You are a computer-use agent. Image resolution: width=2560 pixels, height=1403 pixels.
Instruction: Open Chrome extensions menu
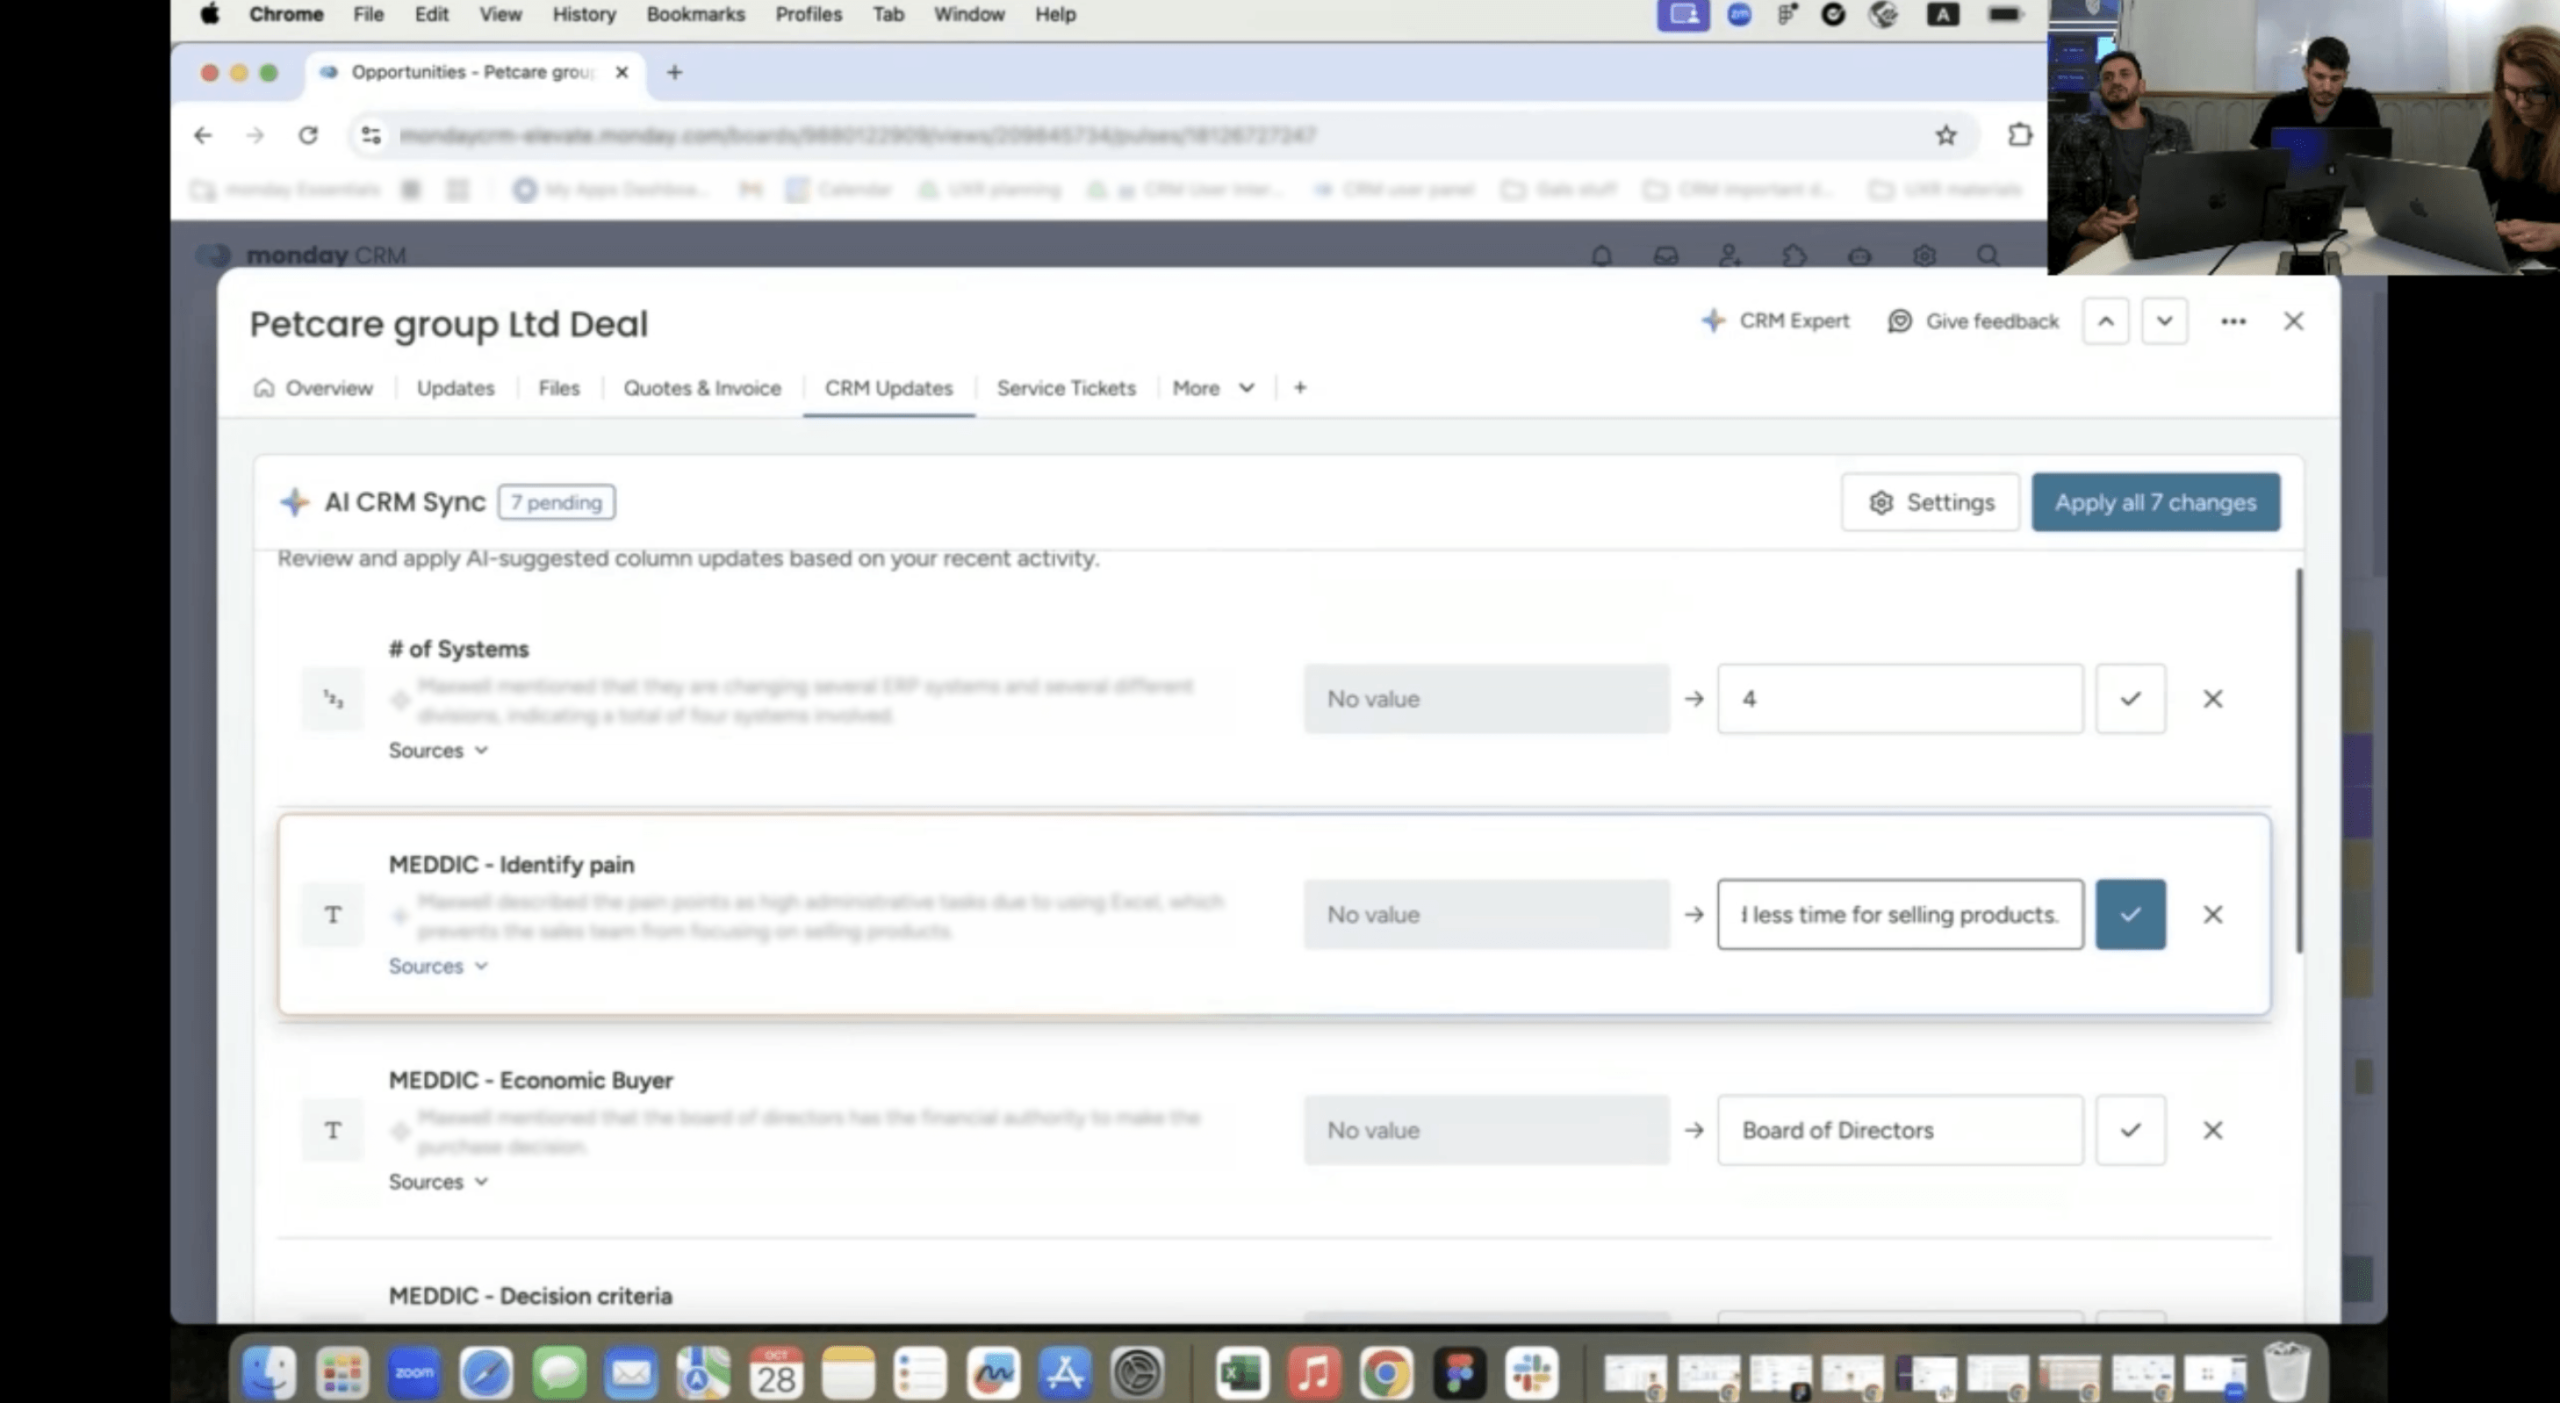click(2020, 135)
